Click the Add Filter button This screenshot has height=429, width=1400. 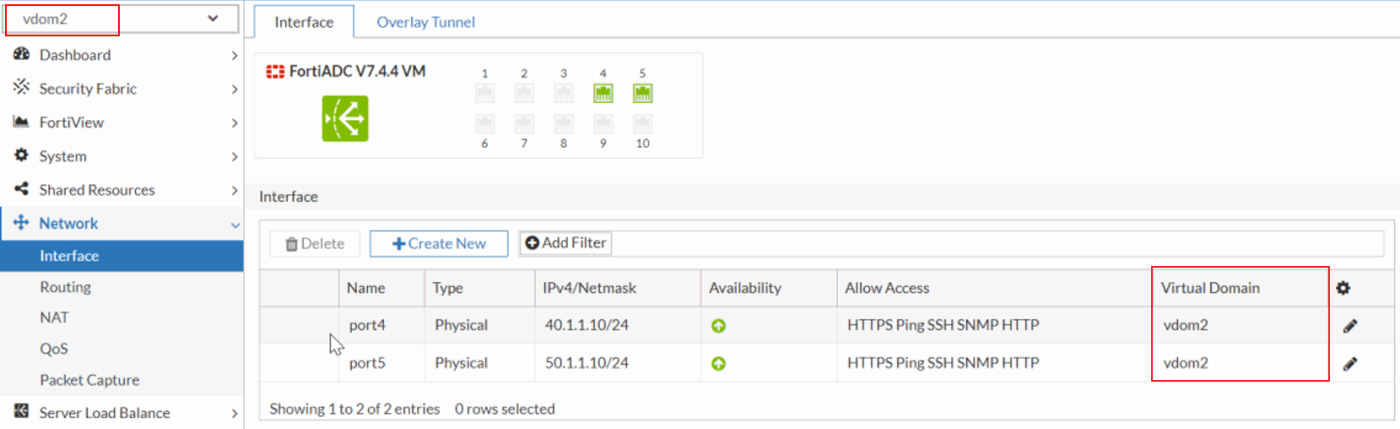tap(566, 243)
